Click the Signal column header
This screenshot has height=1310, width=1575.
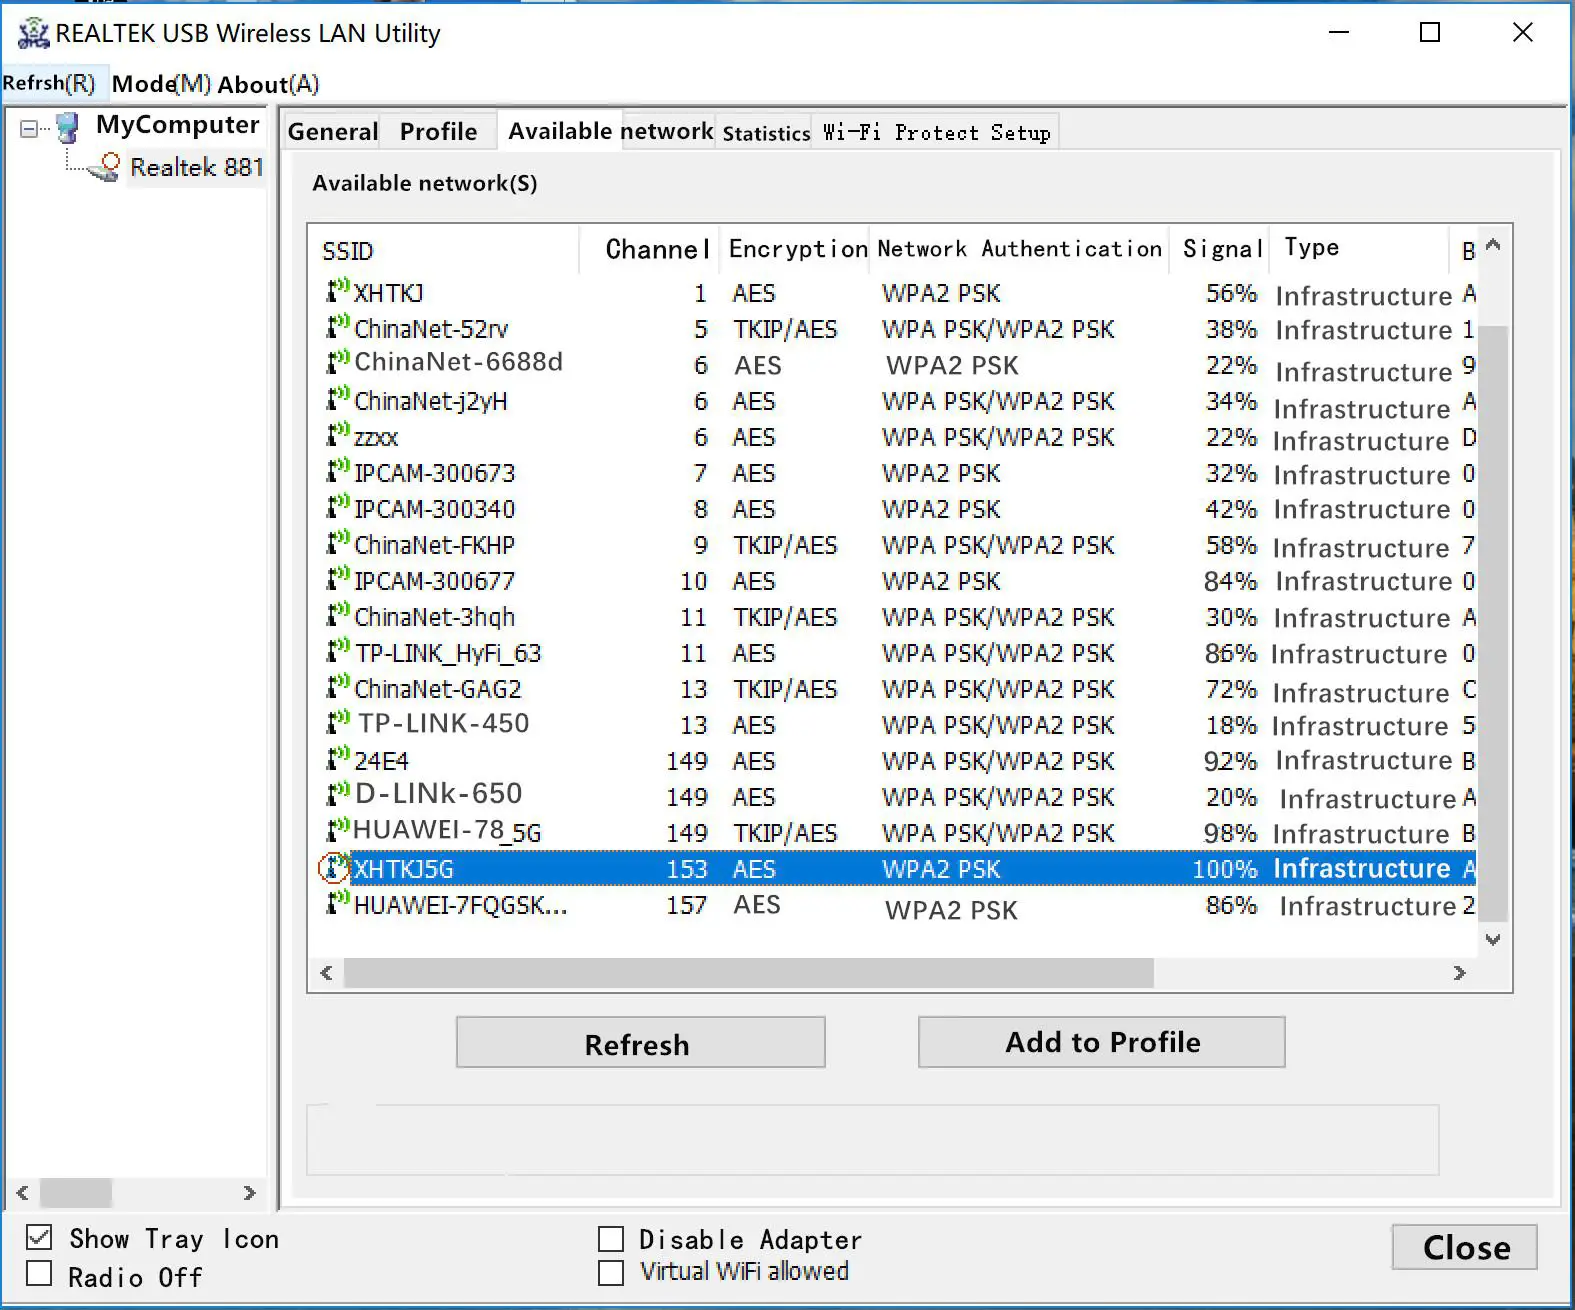pos(1219,249)
